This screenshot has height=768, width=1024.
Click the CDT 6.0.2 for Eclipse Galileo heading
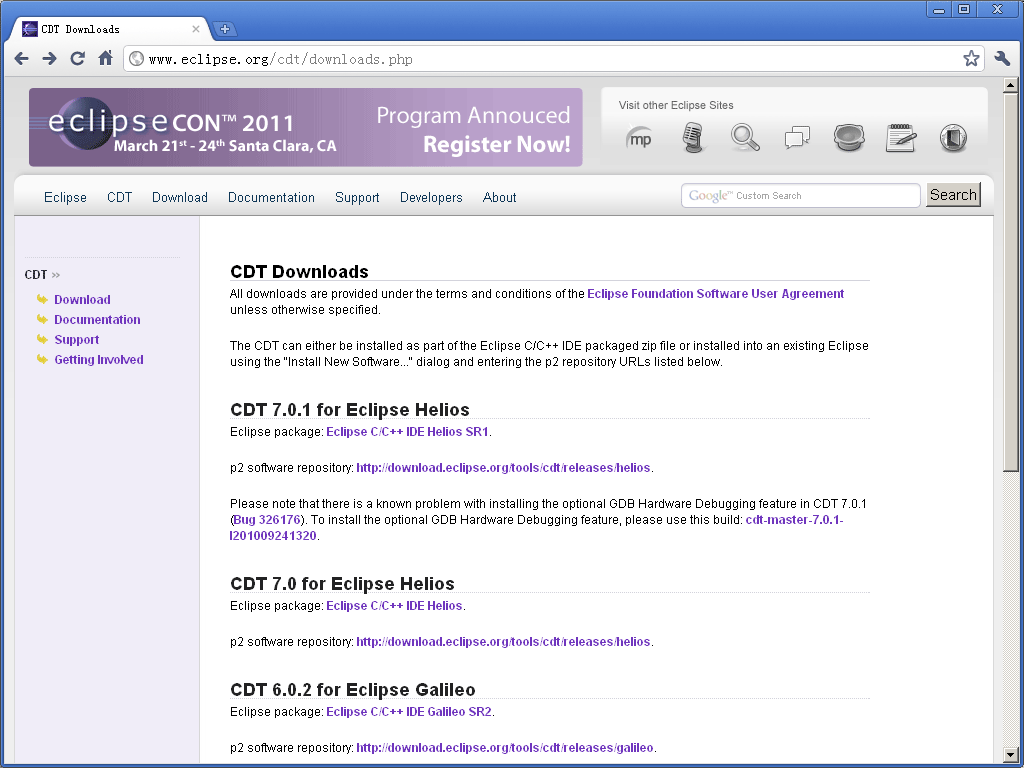353,690
